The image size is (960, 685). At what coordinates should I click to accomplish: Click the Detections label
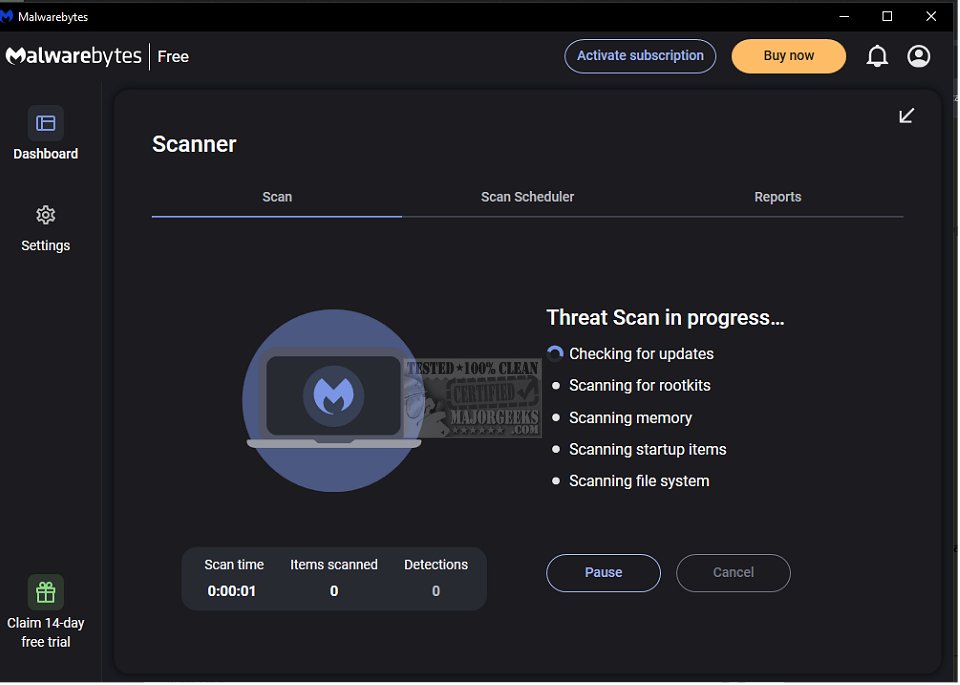click(x=435, y=564)
